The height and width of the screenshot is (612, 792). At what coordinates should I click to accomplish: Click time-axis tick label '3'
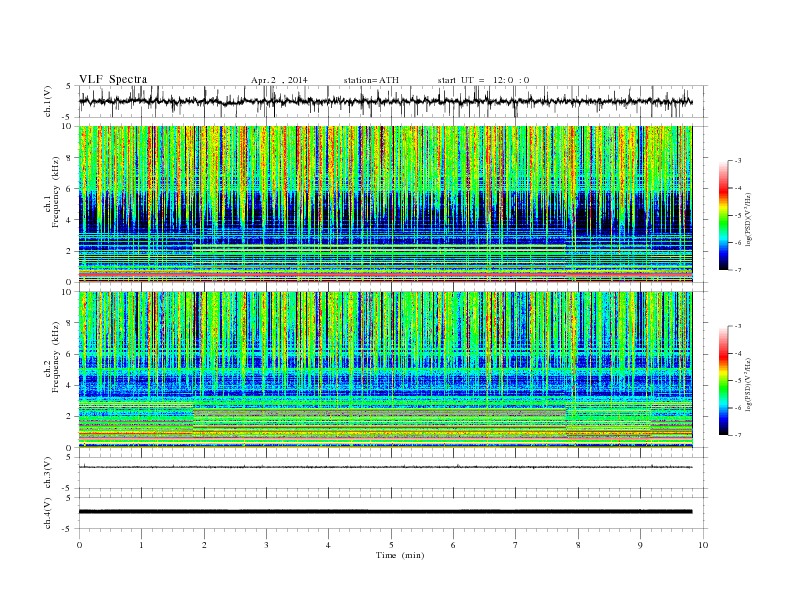tap(266, 545)
